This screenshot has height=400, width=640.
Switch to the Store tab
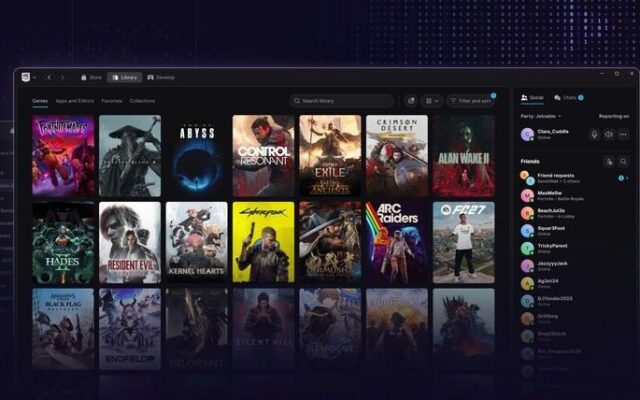point(91,78)
